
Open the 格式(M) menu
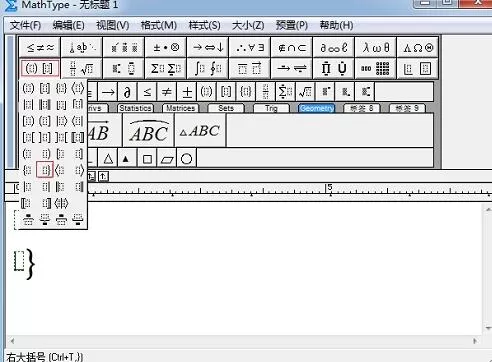[x=158, y=25]
